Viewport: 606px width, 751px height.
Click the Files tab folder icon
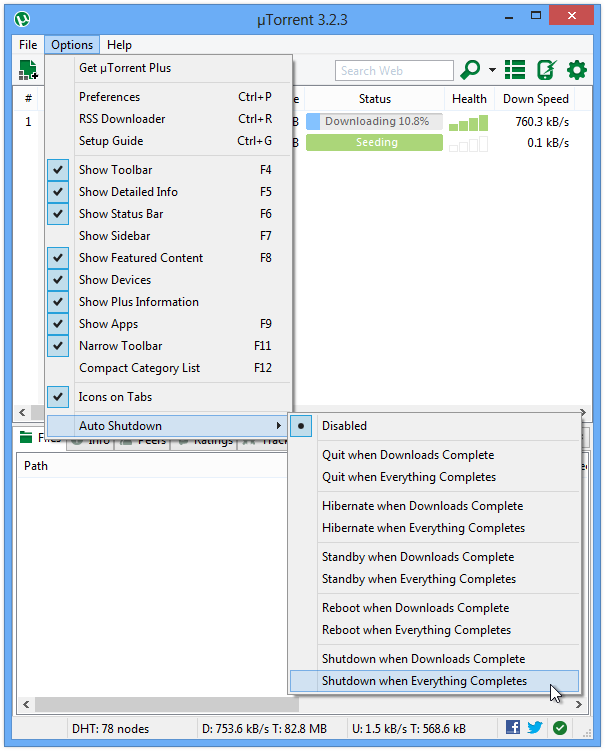tap(25, 437)
